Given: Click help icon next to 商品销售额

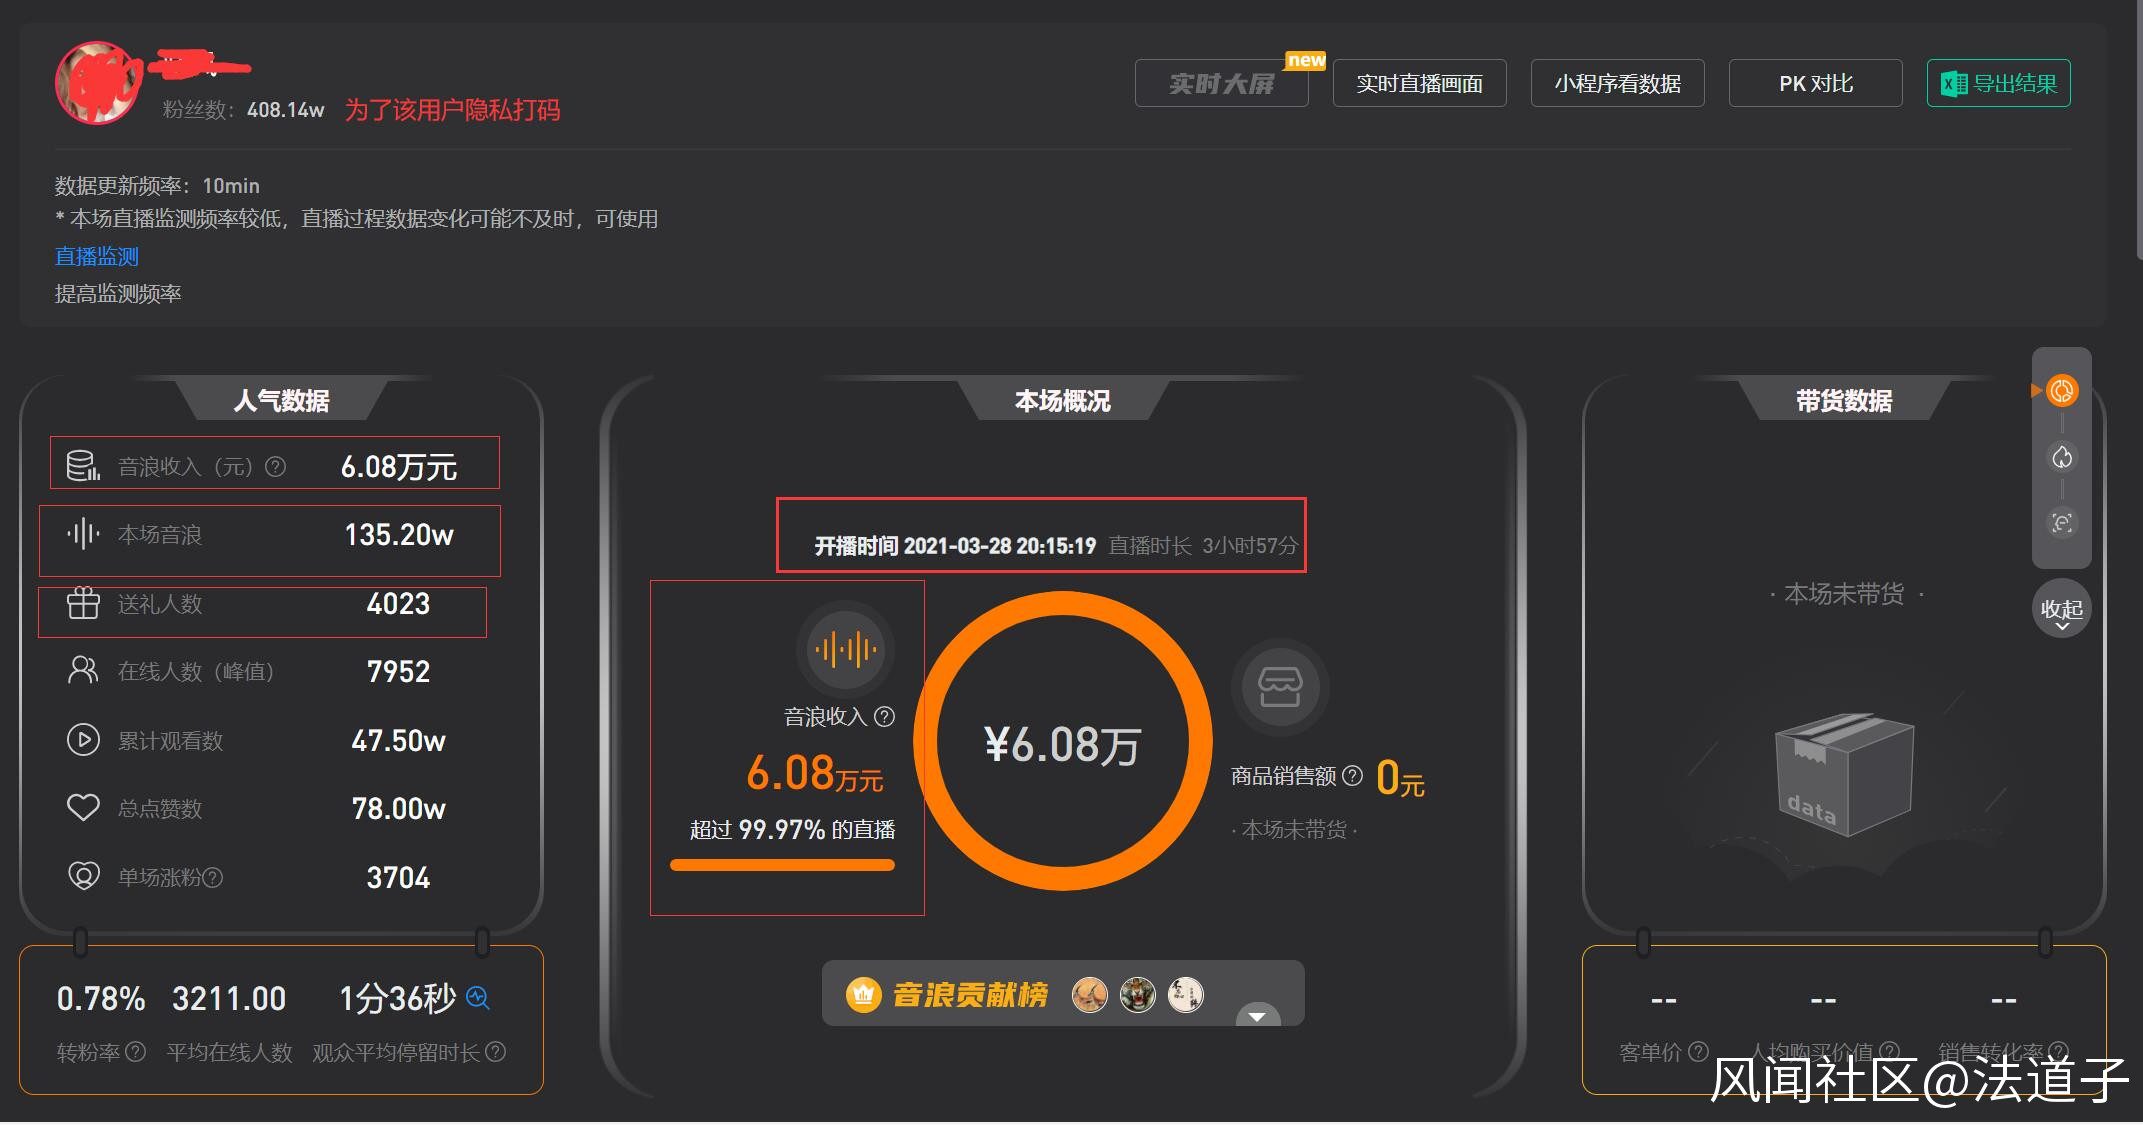Looking at the screenshot, I should tap(1352, 776).
